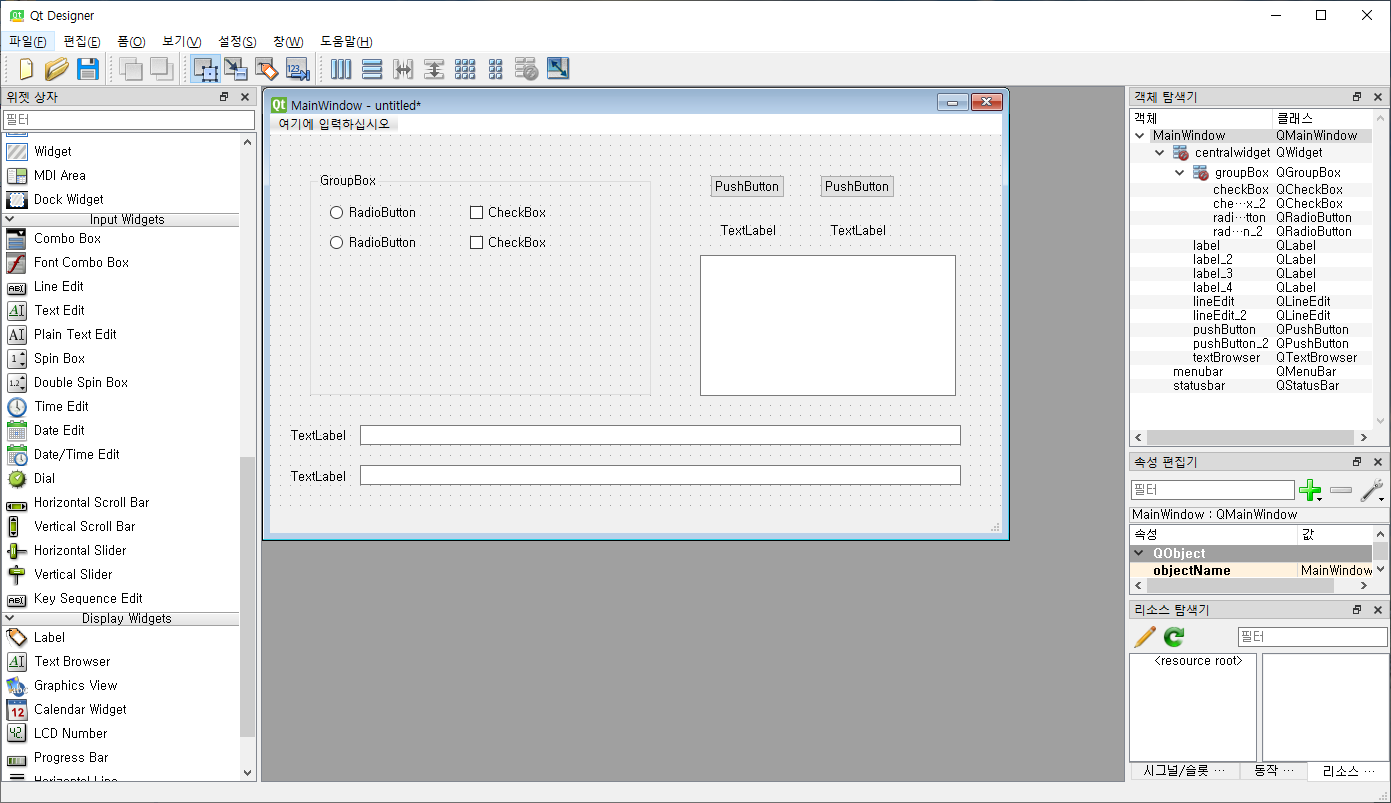
Task: Click the 여기에 입력하십시오 menu placeholder
Action: (x=334, y=124)
